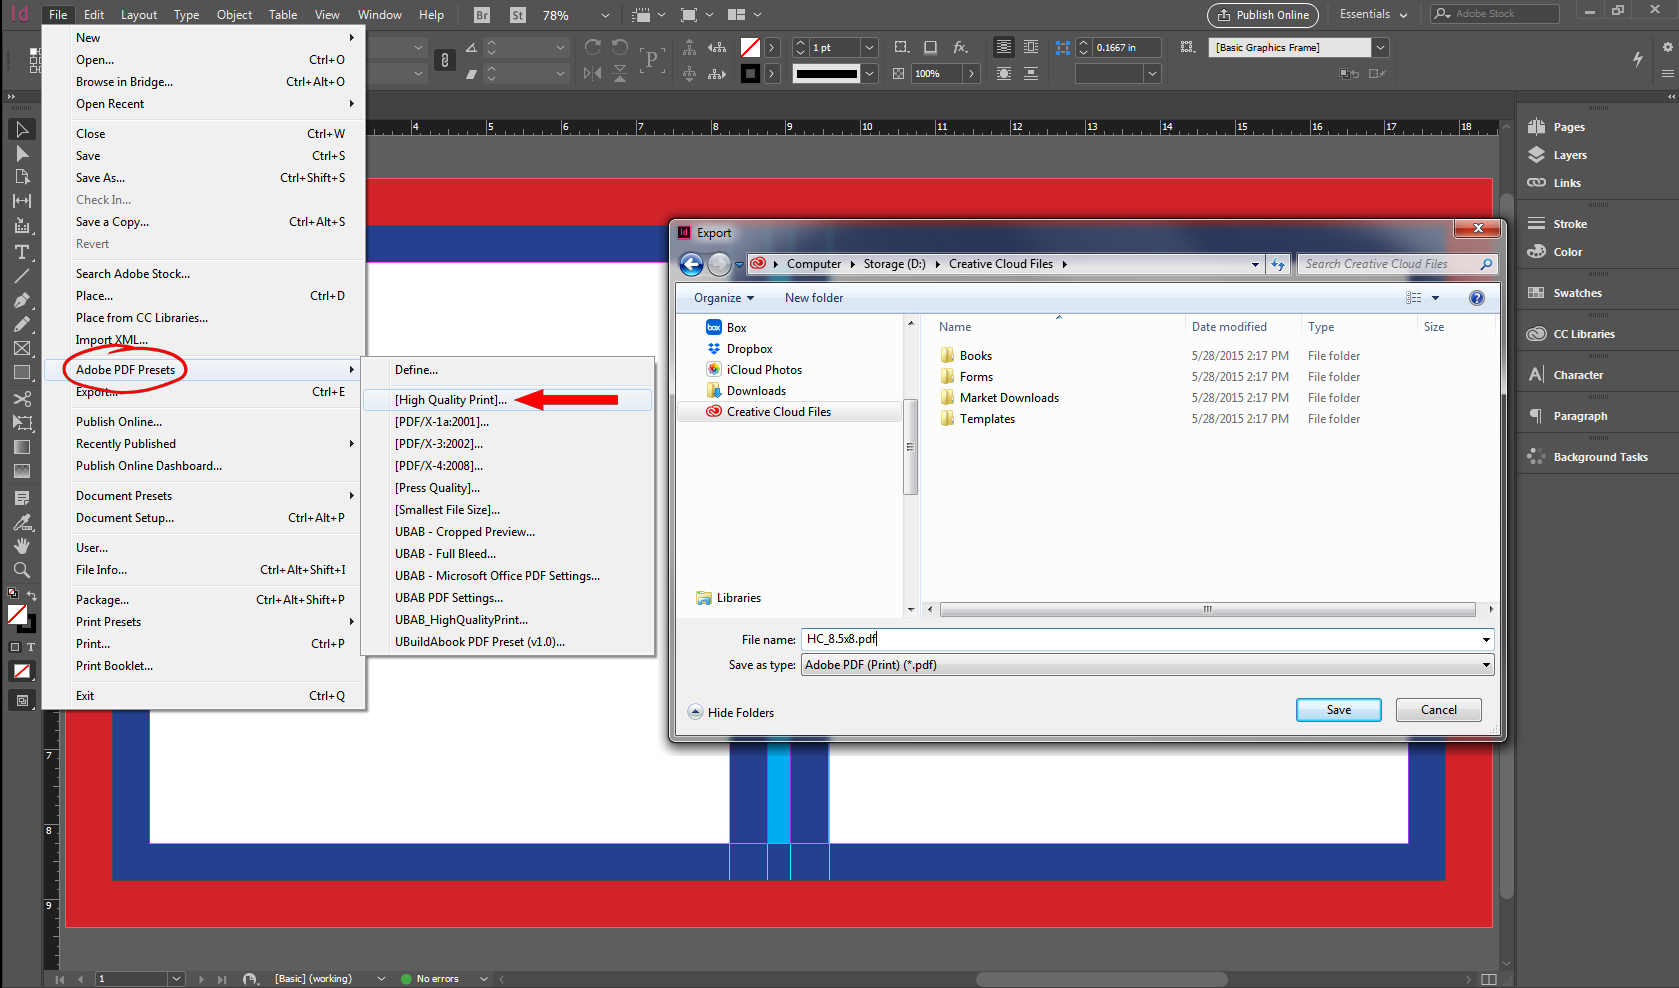Select the Pencil tool
Viewport: 1679px width, 988px height.
(x=22, y=324)
